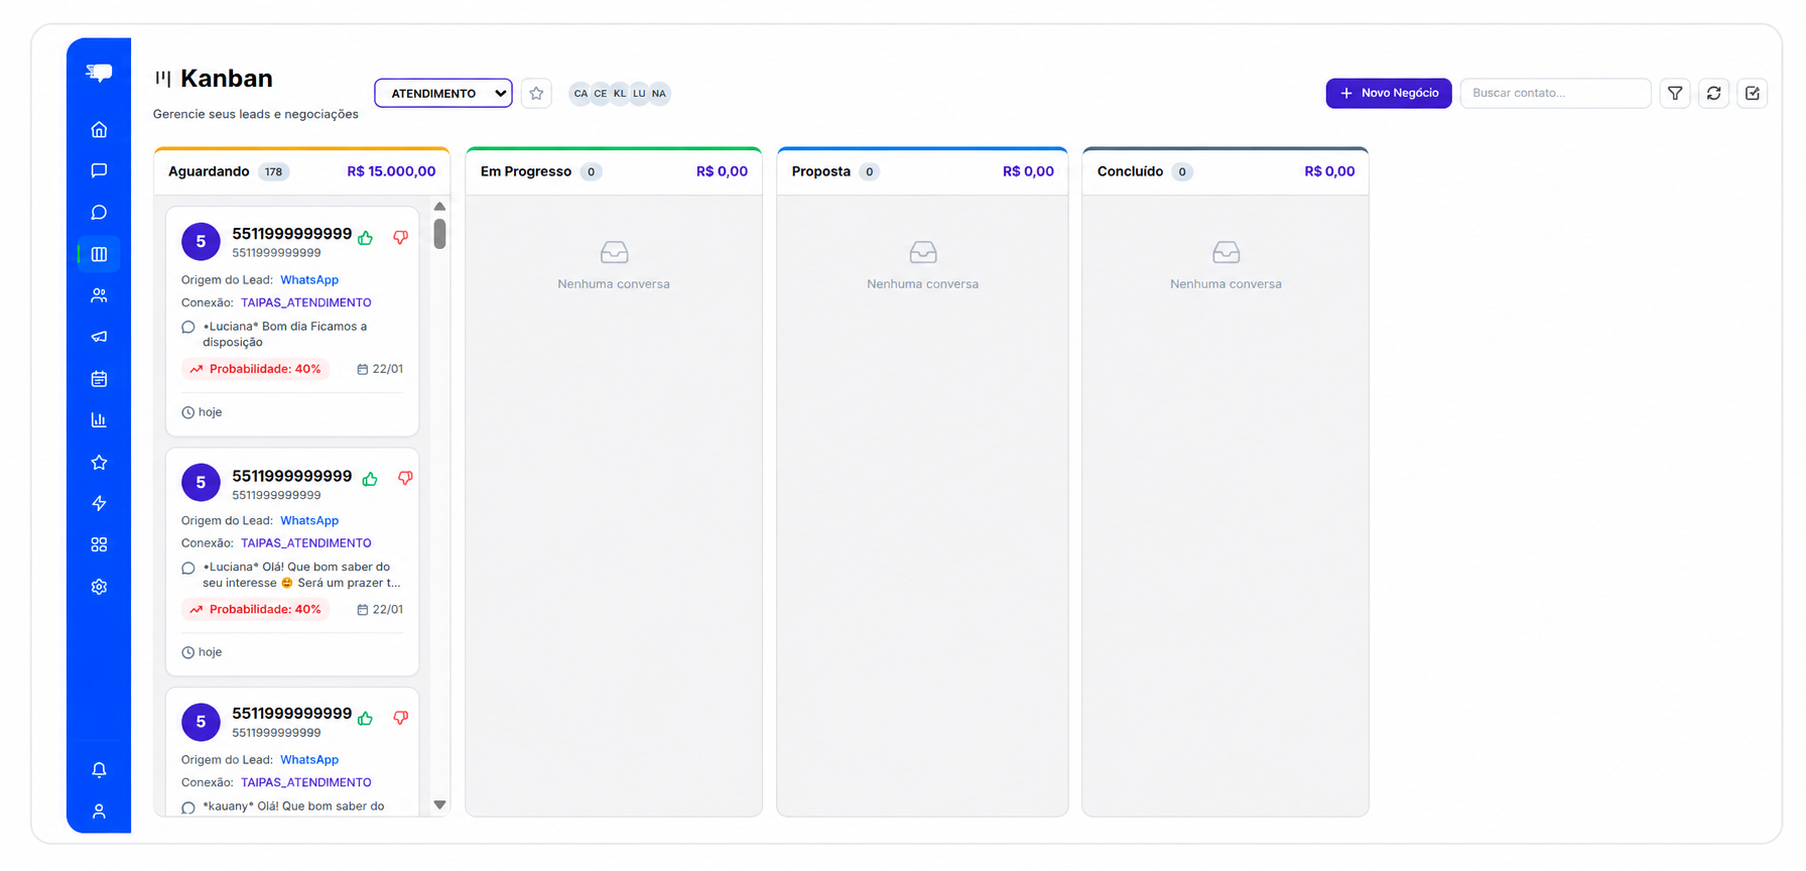Click the Aguardando column header
Viewport: 1806px width, 871px height.
302,172
